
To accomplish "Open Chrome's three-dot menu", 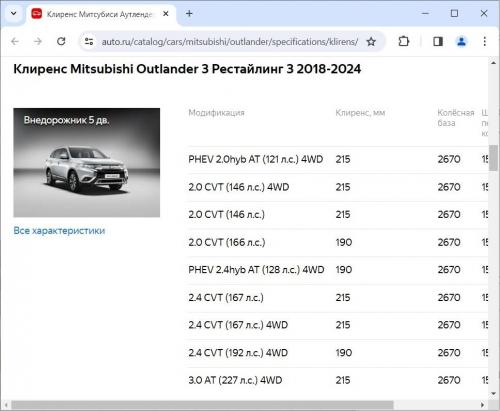I will (x=484, y=41).
